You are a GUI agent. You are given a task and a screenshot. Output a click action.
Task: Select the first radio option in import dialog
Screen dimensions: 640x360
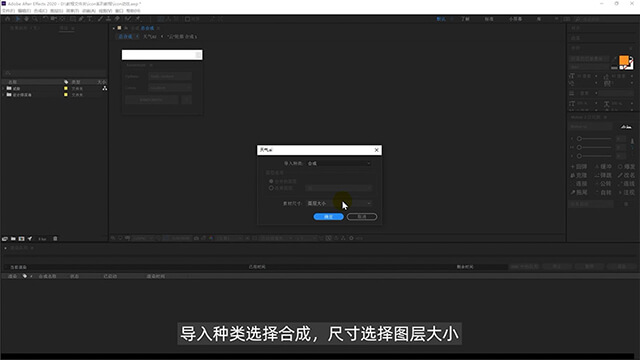coord(271,181)
